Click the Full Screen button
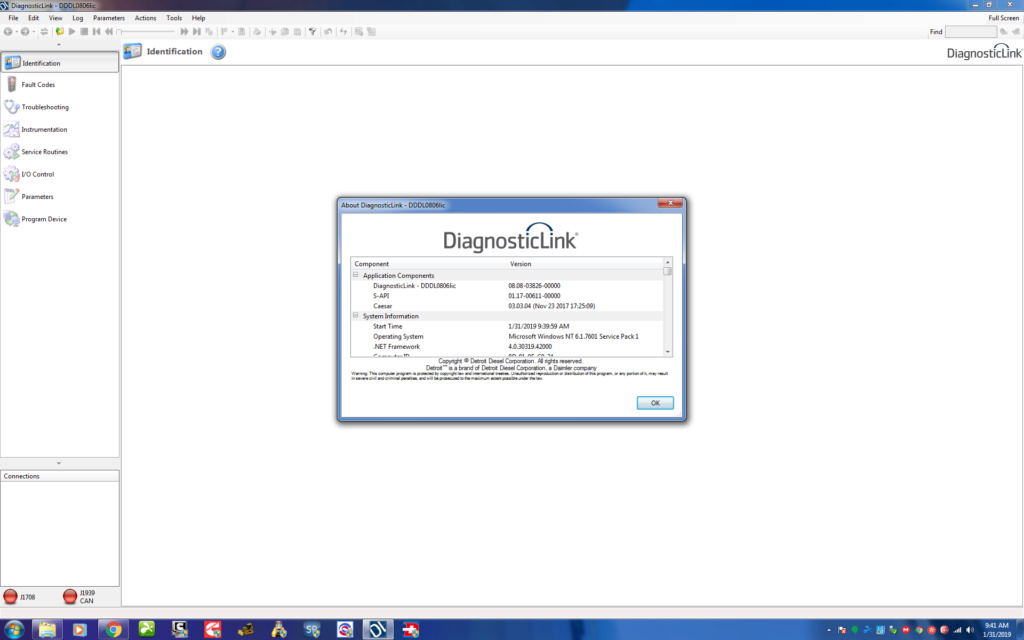 (1003, 18)
